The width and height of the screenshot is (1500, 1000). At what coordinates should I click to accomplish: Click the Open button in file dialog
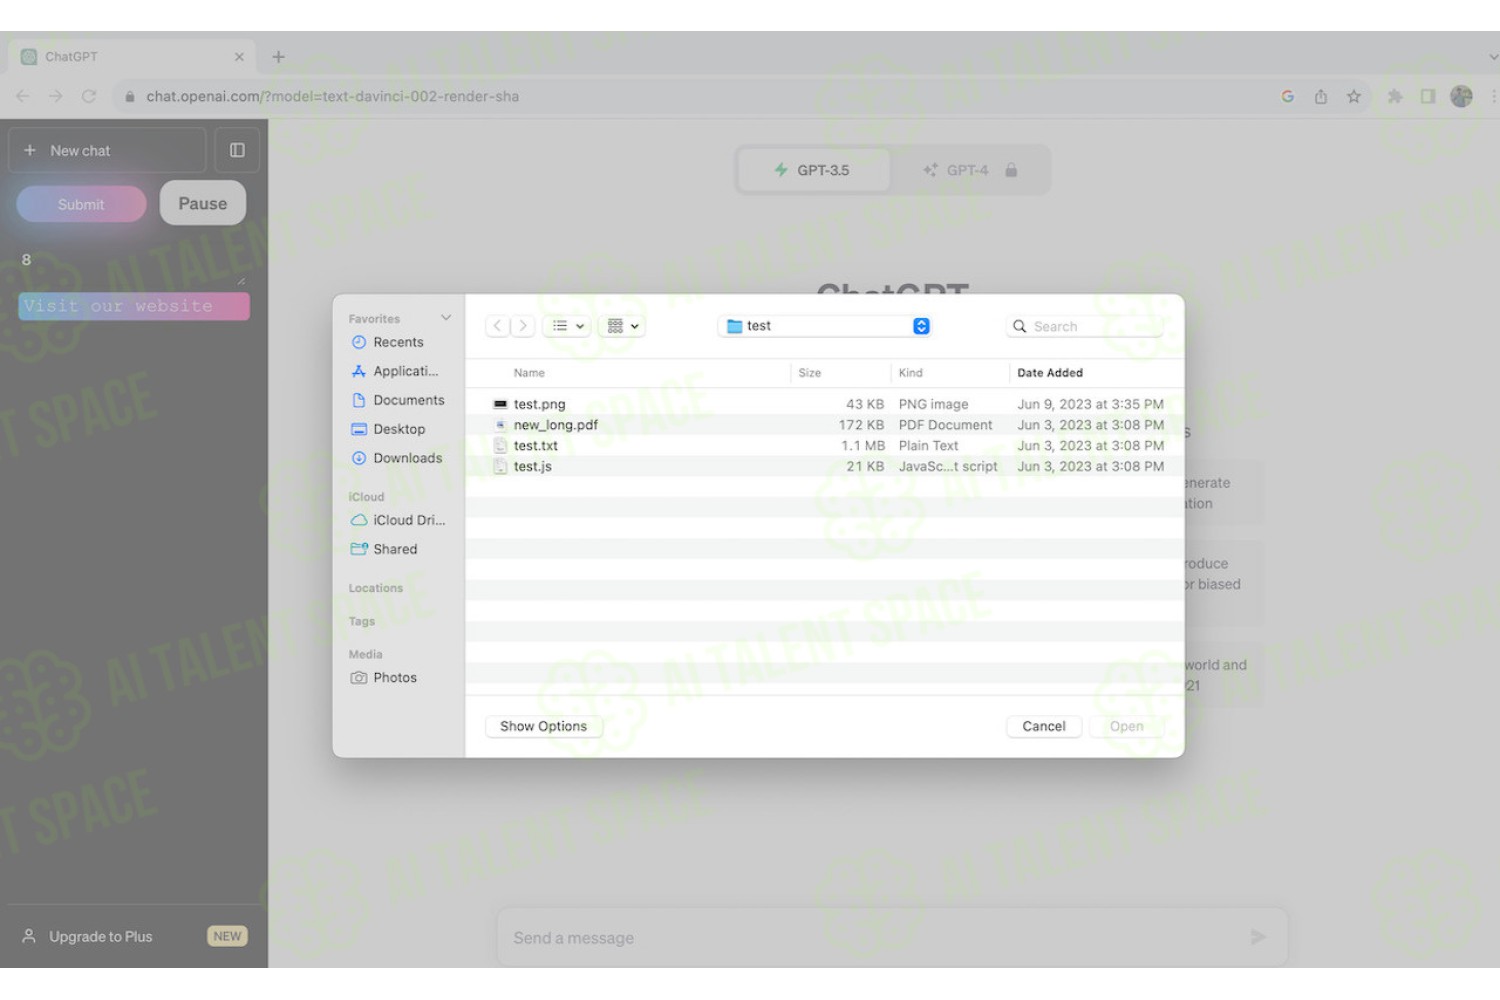click(x=1126, y=726)
